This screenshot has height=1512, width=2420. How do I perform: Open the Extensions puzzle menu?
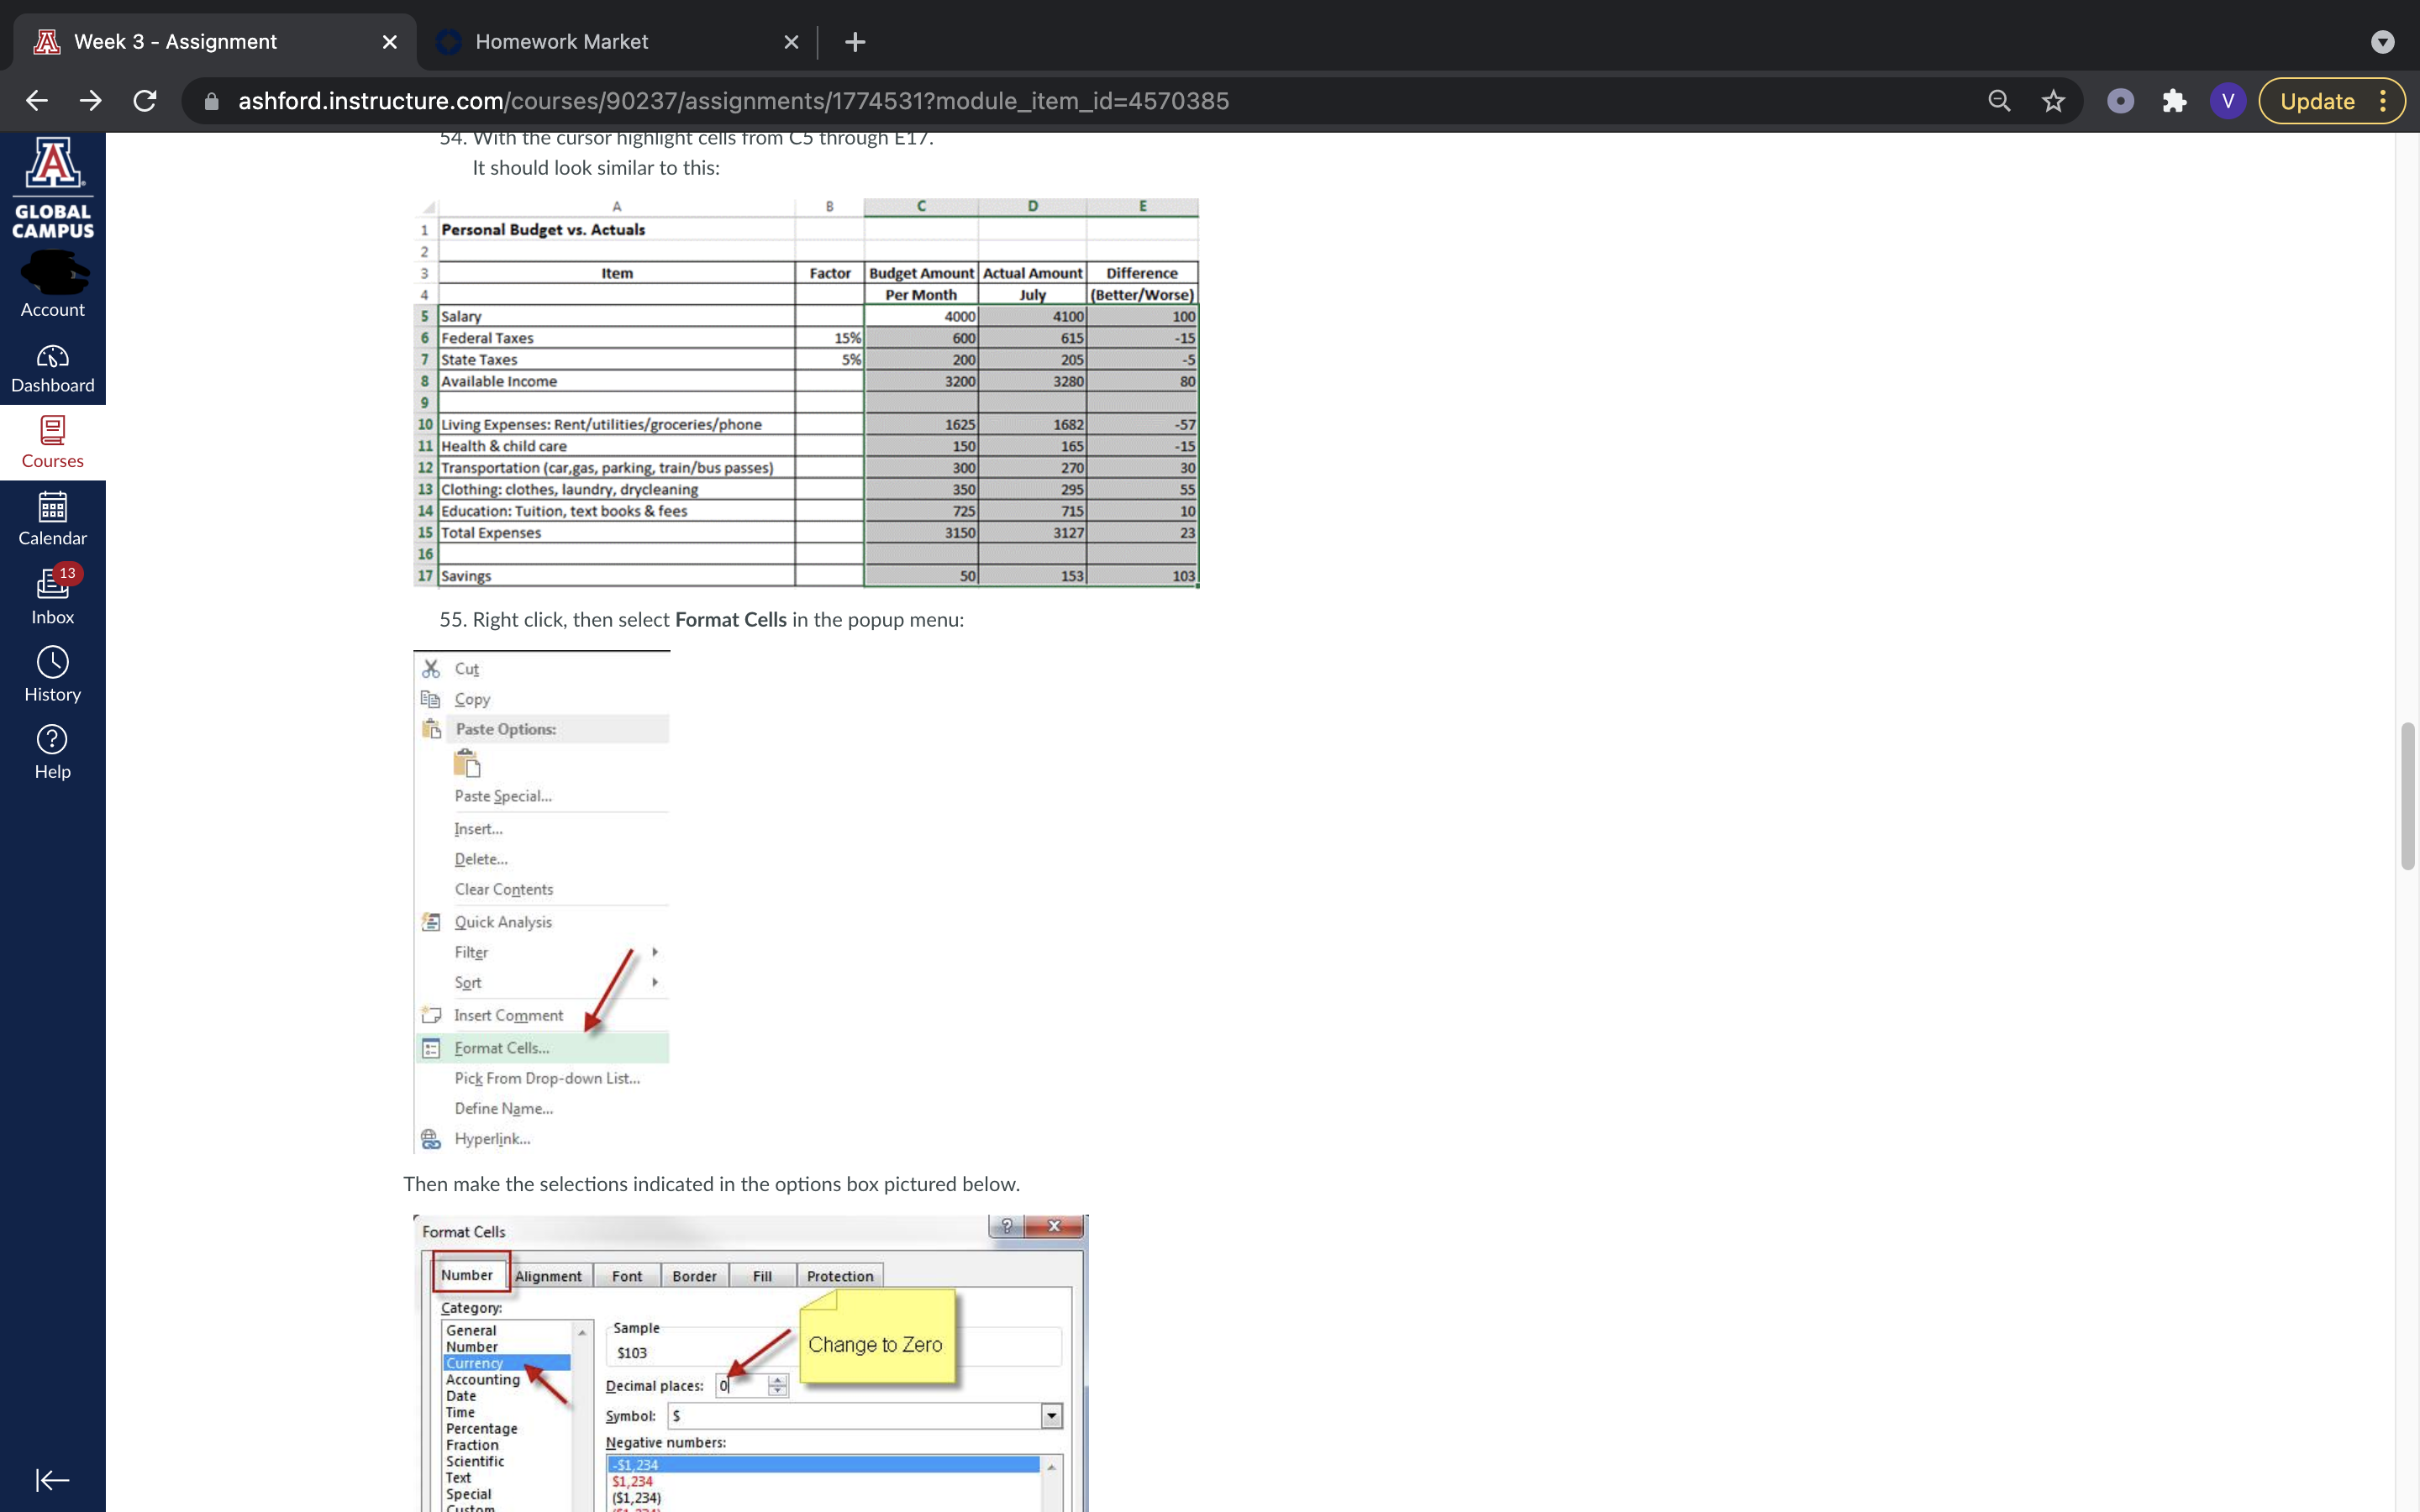click(2174, 101)
